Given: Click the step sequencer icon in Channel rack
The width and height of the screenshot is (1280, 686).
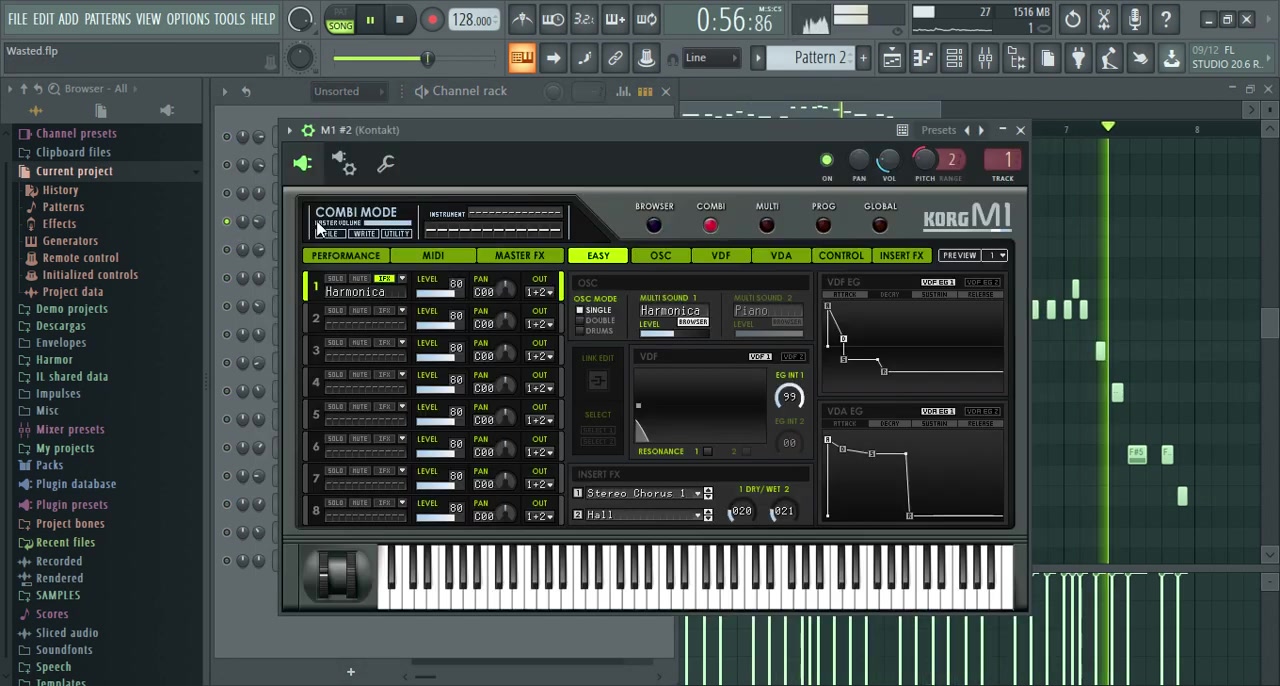Looking at the screenshot, I should [645, 92].
